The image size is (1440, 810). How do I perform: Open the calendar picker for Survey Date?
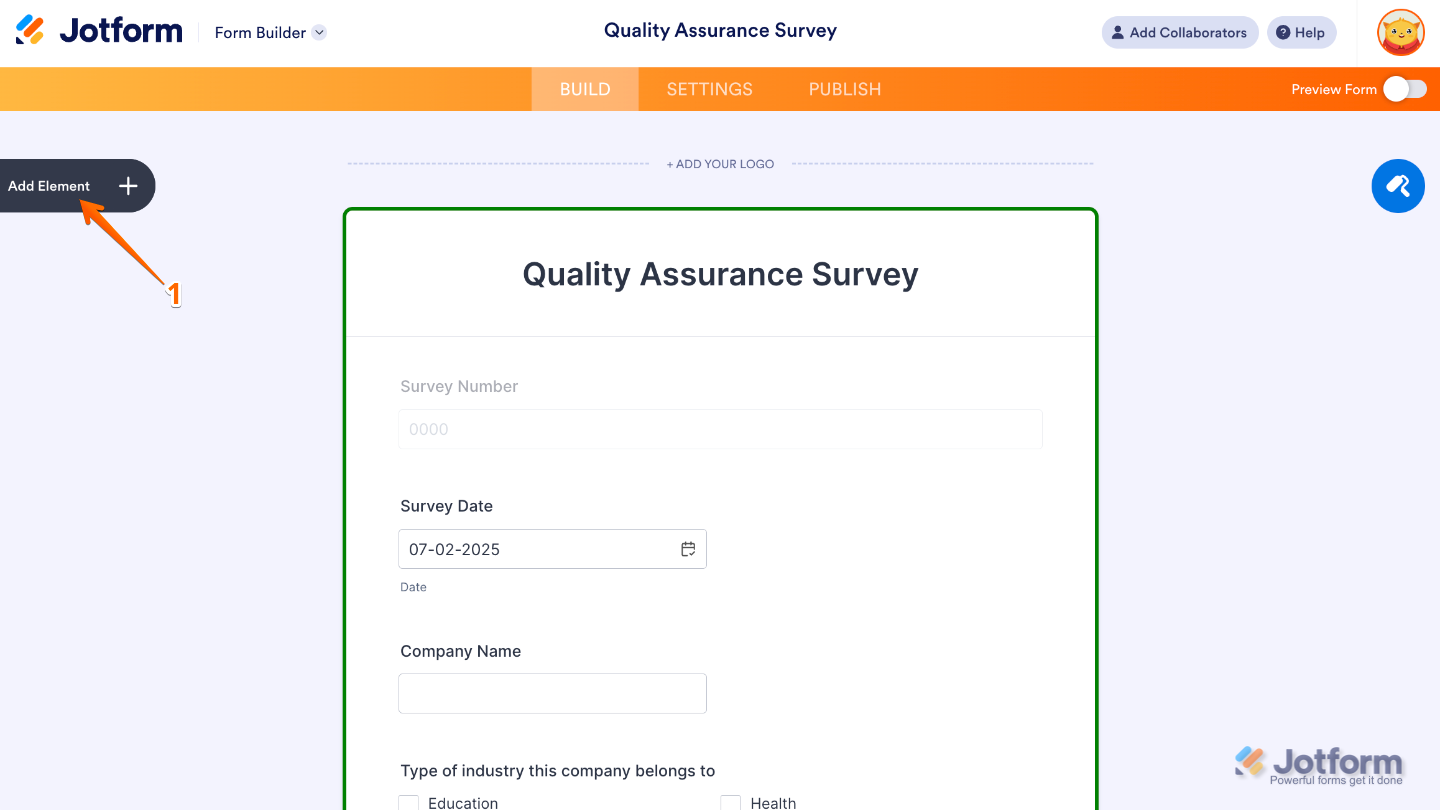coord(688,548)
